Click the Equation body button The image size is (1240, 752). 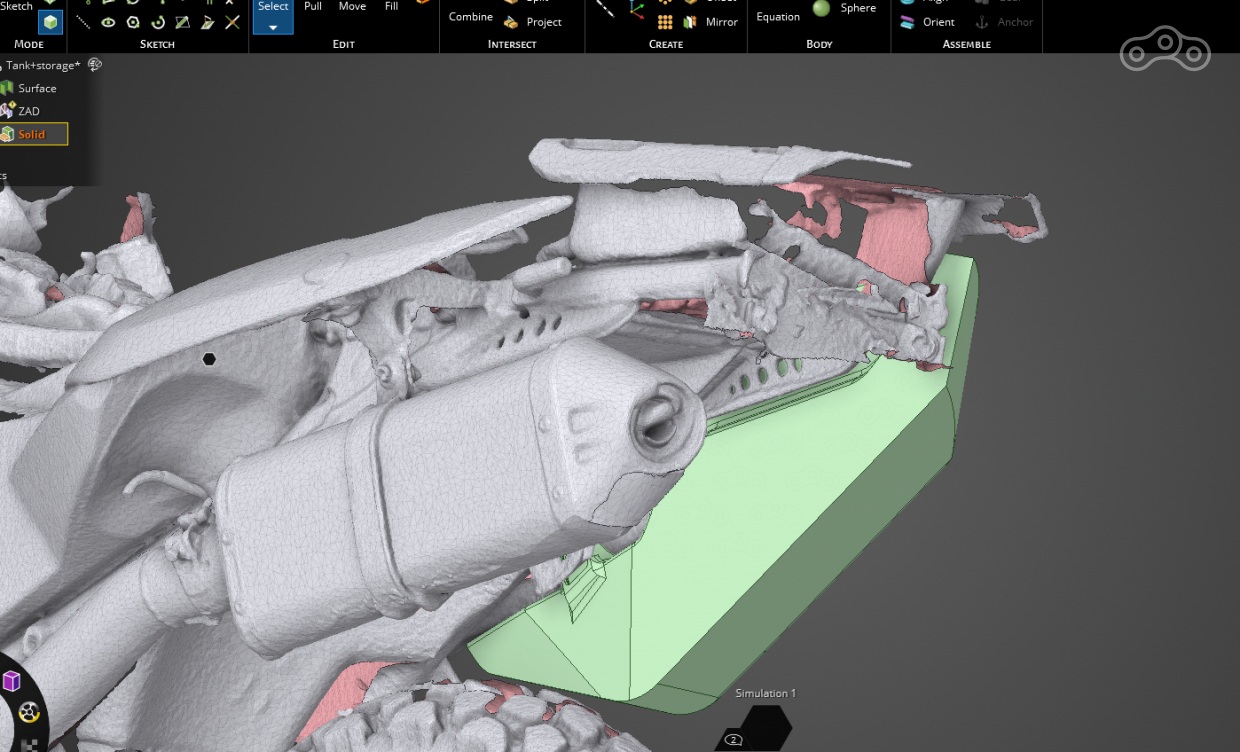pyautogui.click(x=778, y=17)
